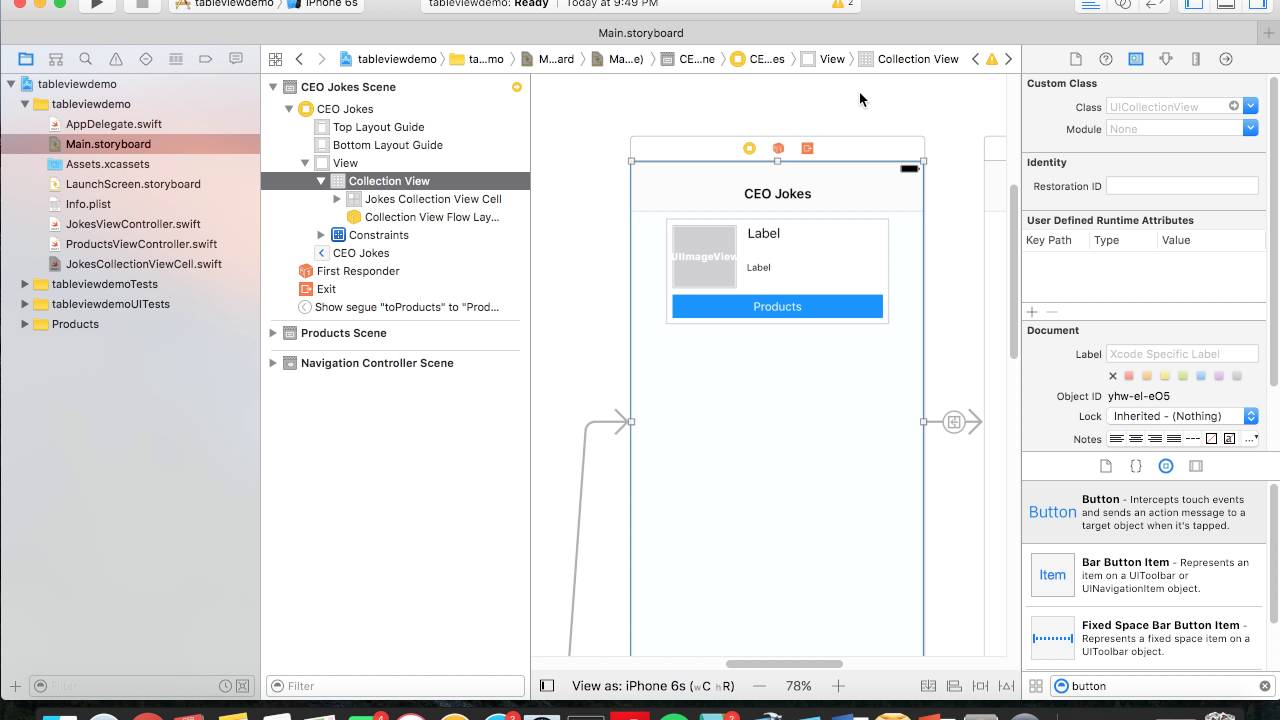Show the File inspector
This screenshot has height=720, width=1280.
click(x=1076, y=59)
